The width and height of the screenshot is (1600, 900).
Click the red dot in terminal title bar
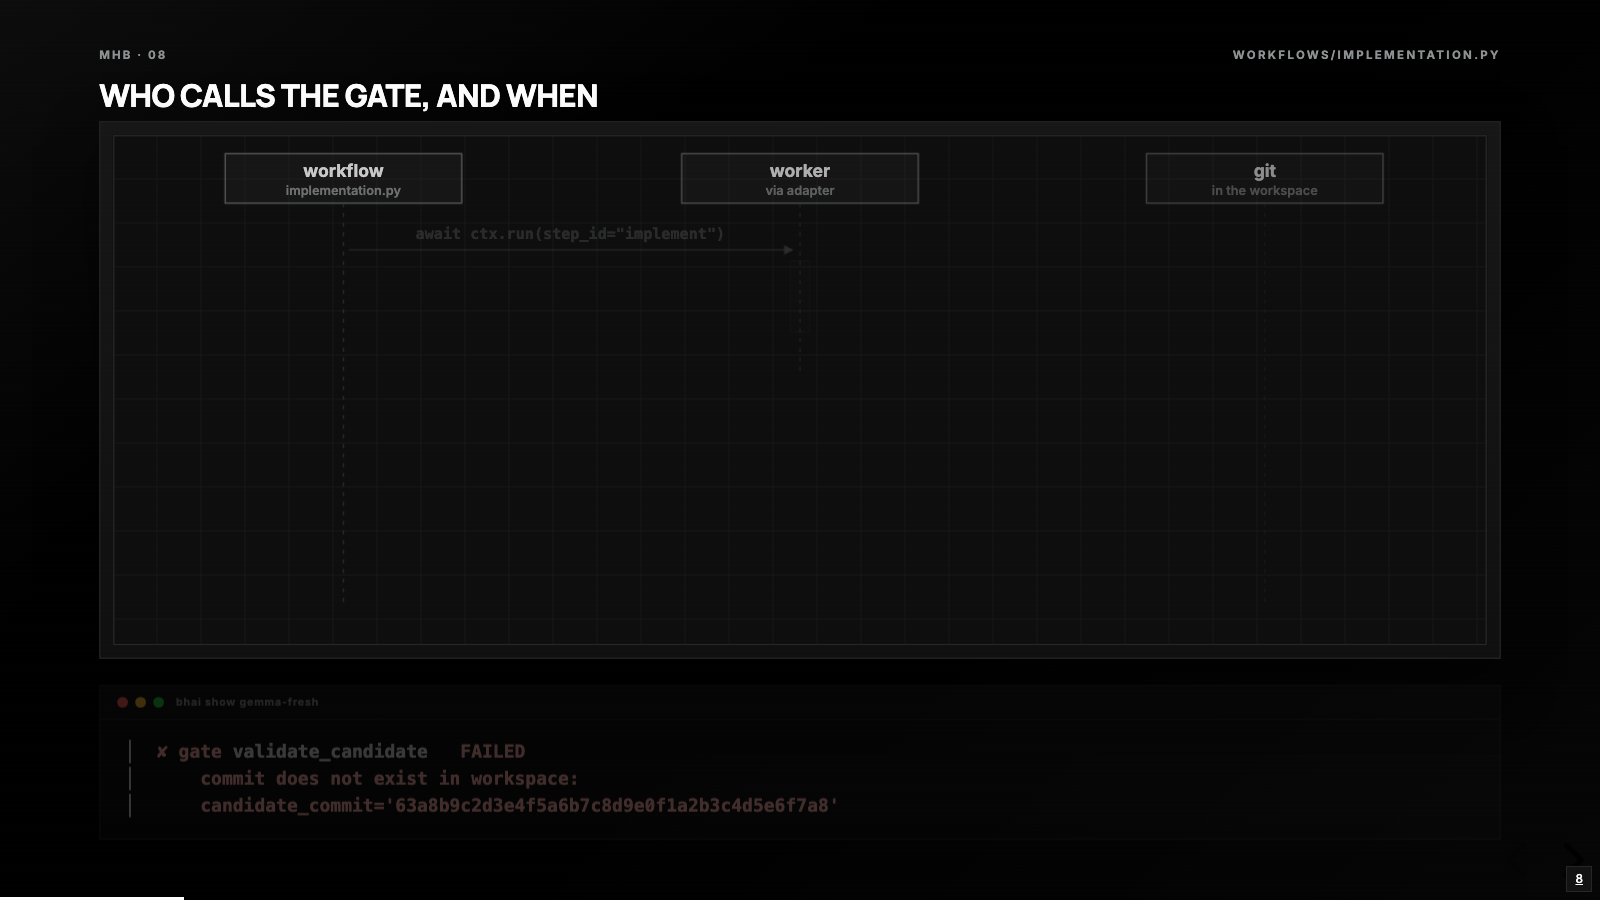[x=123, y=702]
